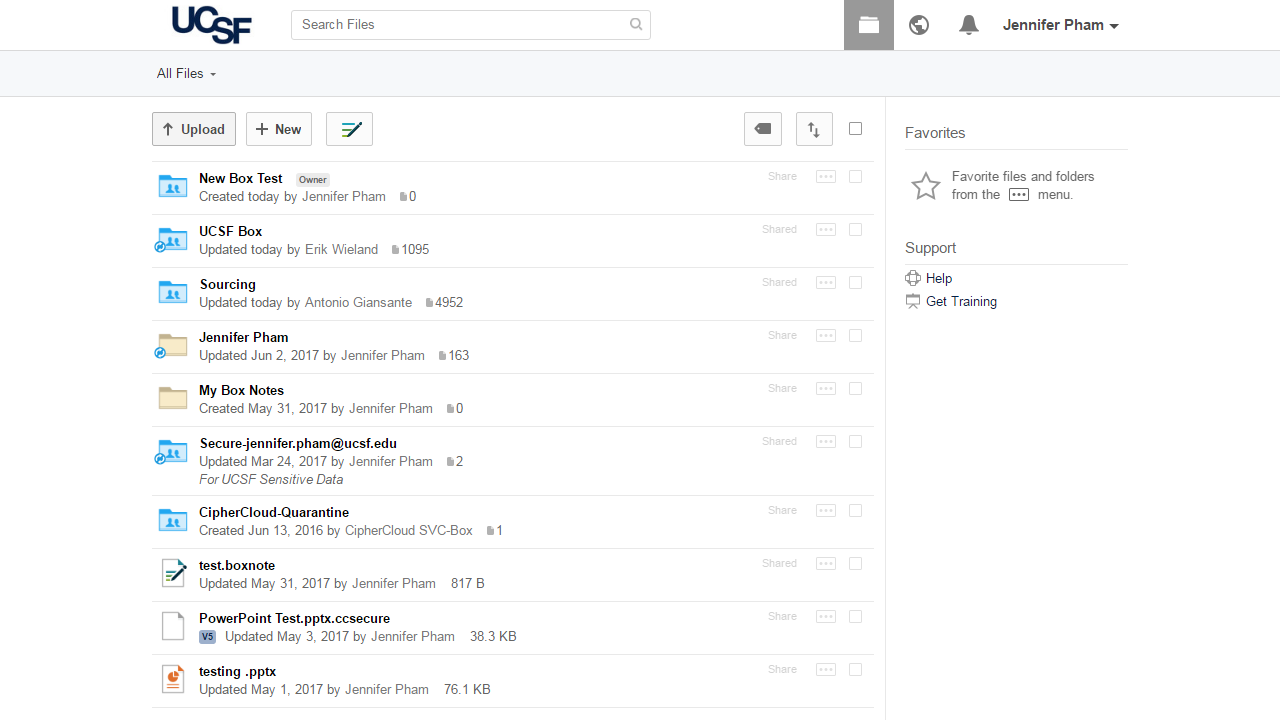Open the UCSF Box folder name
Screen dimensions: 1280x720
click(231, 232)
